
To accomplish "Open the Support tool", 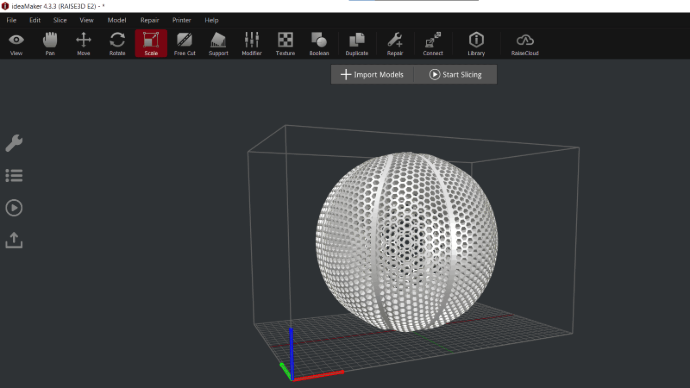I will [x=218, y=44].
